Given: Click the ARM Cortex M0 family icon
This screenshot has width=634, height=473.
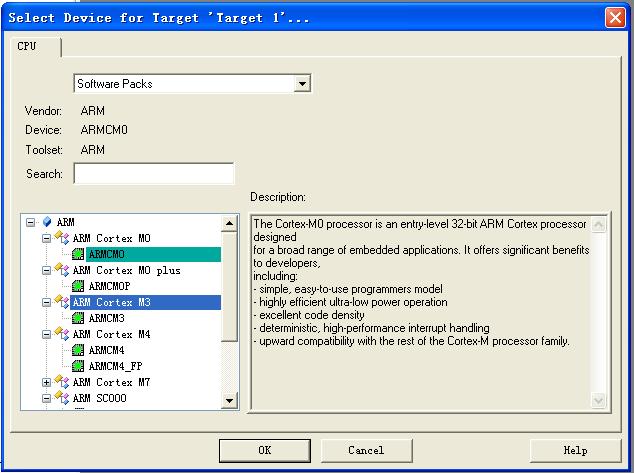Looking at the screenshot, I should tap(62, 238).
